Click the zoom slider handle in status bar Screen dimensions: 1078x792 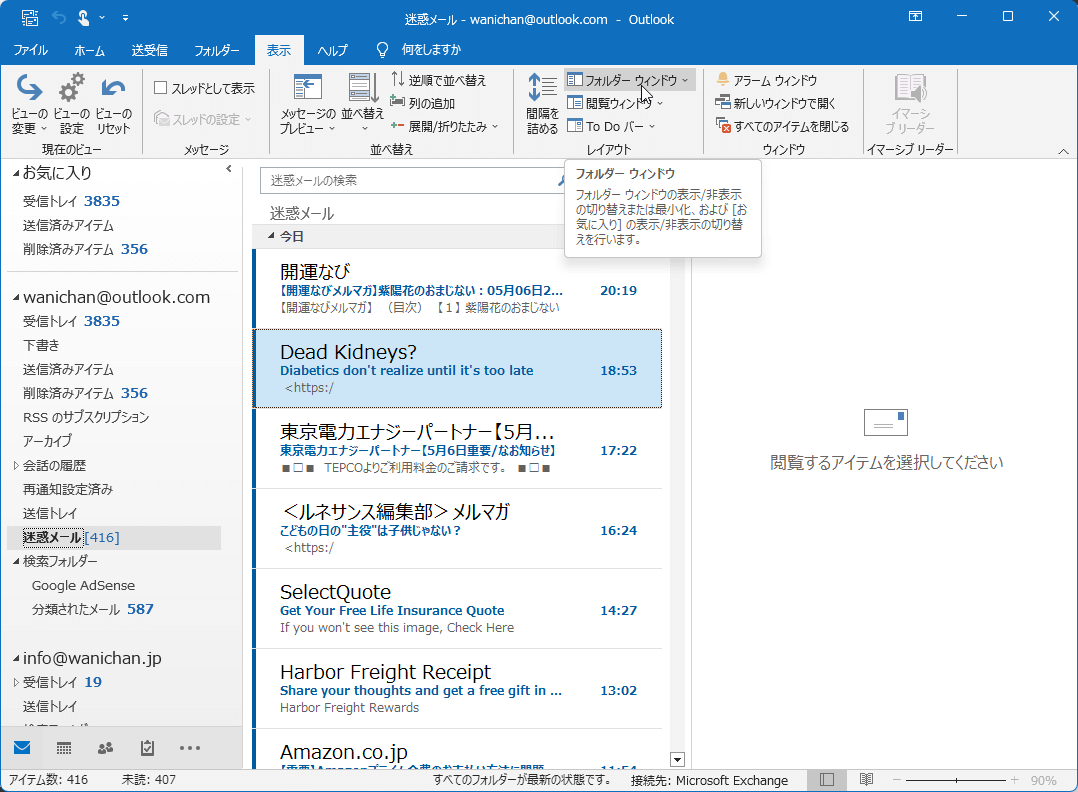tap(956, 780)
